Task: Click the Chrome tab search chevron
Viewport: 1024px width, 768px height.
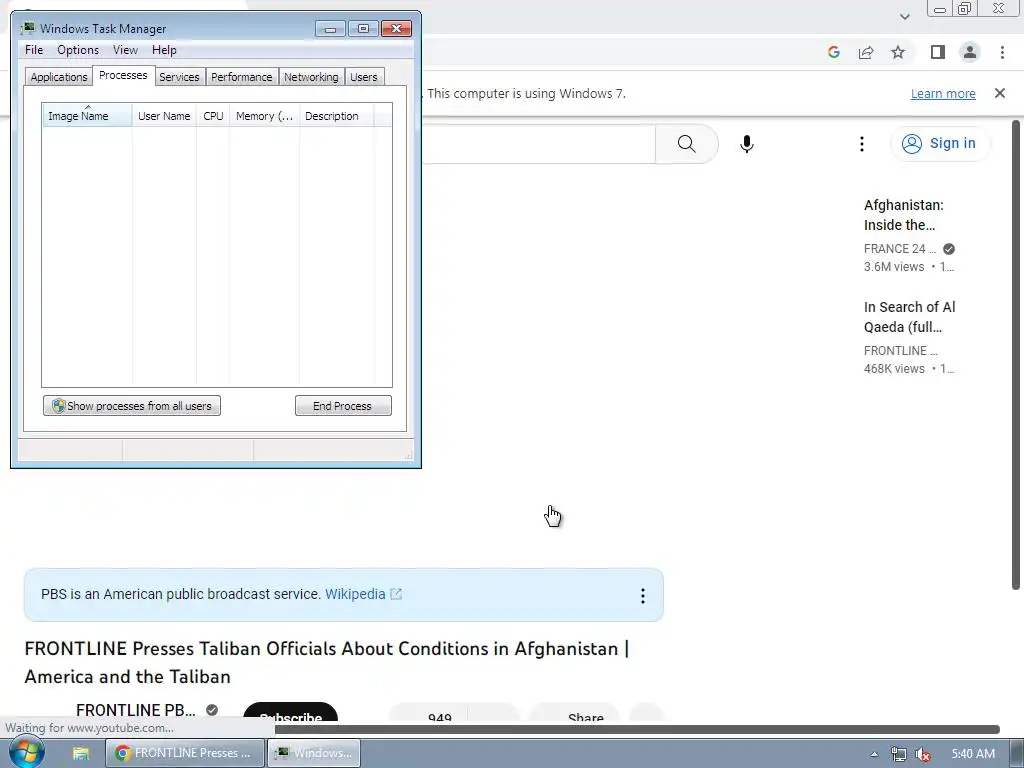Action: pyautogui.click(x=904, y=16)
